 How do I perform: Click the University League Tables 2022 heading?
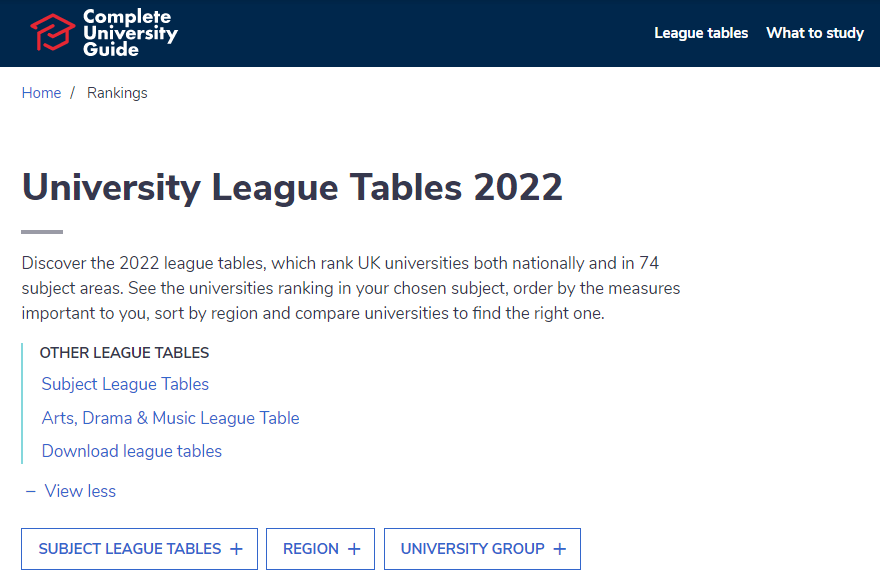click(292, 188)
